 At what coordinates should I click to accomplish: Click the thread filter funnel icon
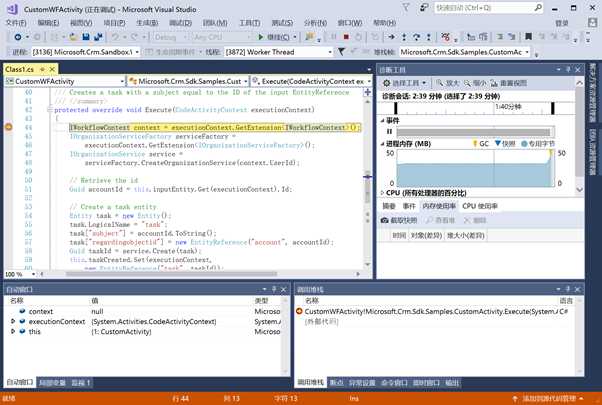pyautogui.click(x=341, y=51)
